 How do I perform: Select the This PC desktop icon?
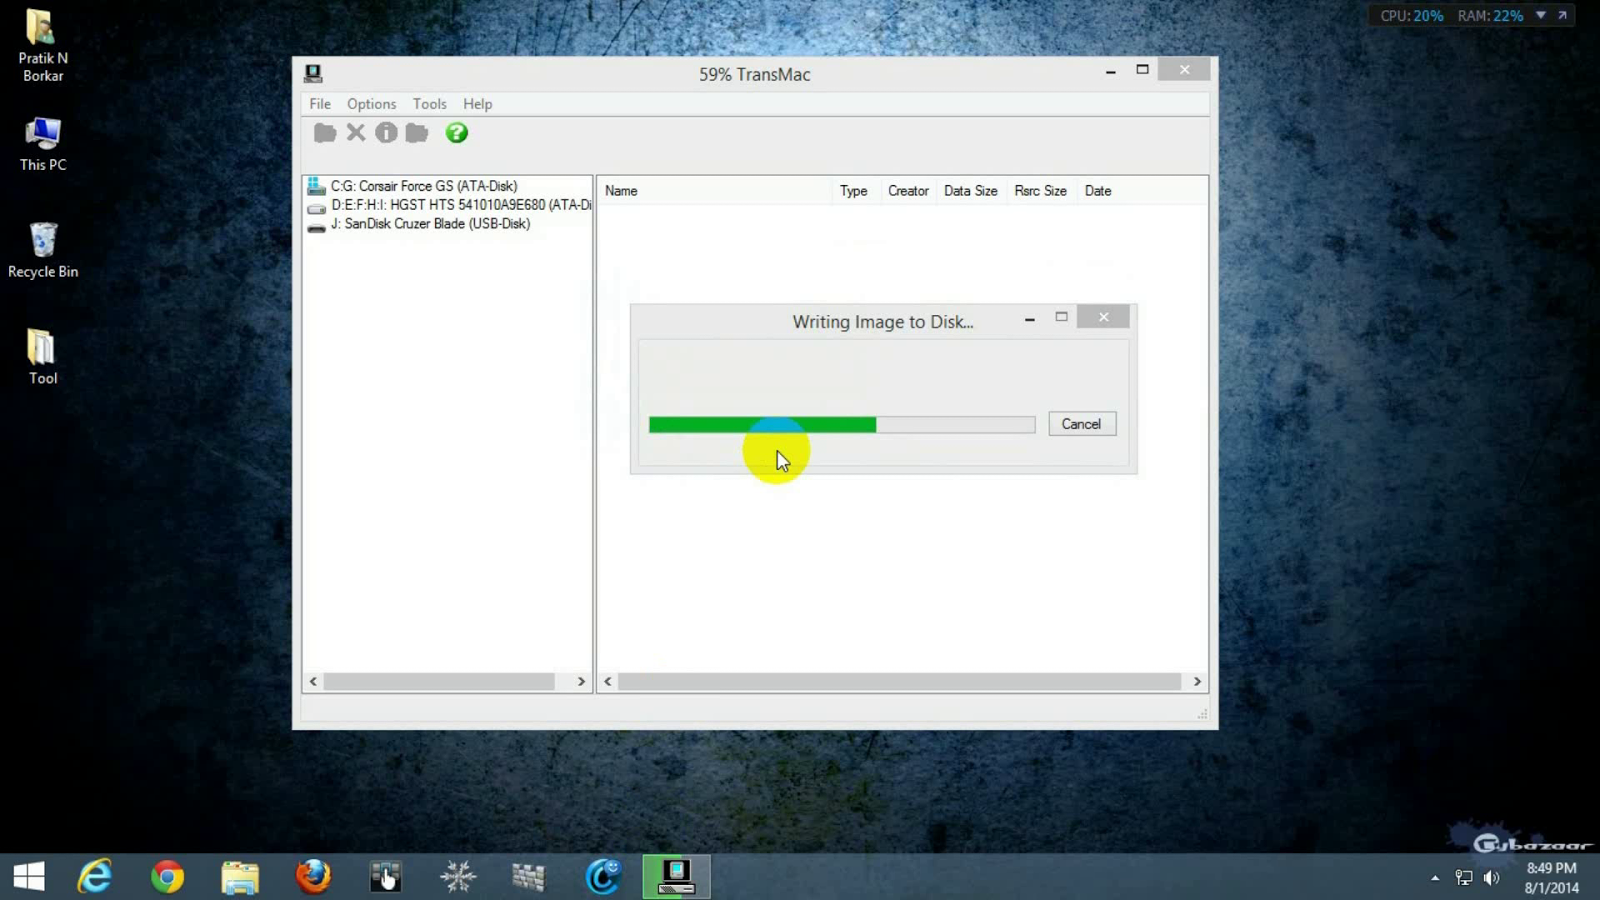[42, 144]
